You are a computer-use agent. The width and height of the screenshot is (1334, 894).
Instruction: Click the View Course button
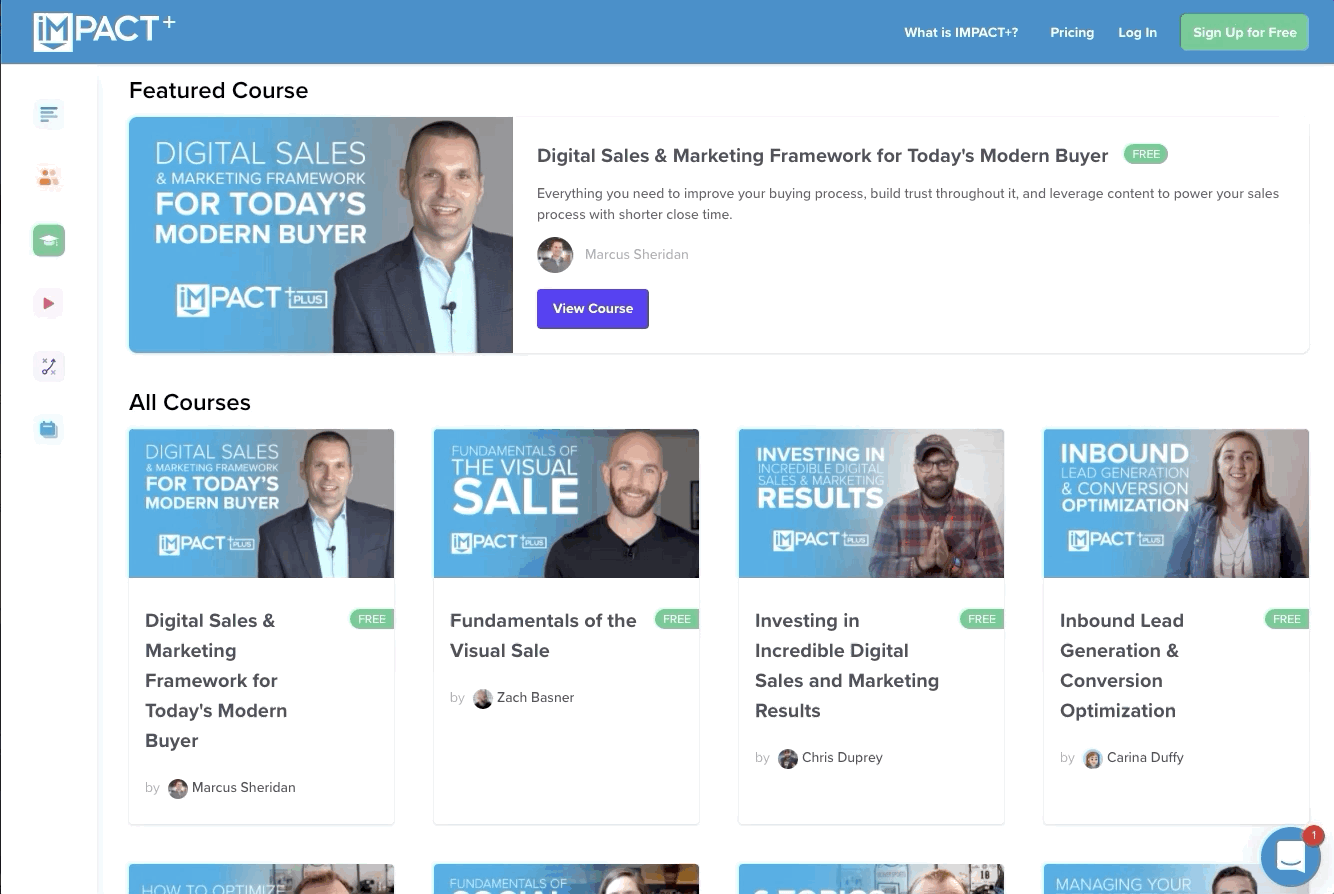[592, 309]
